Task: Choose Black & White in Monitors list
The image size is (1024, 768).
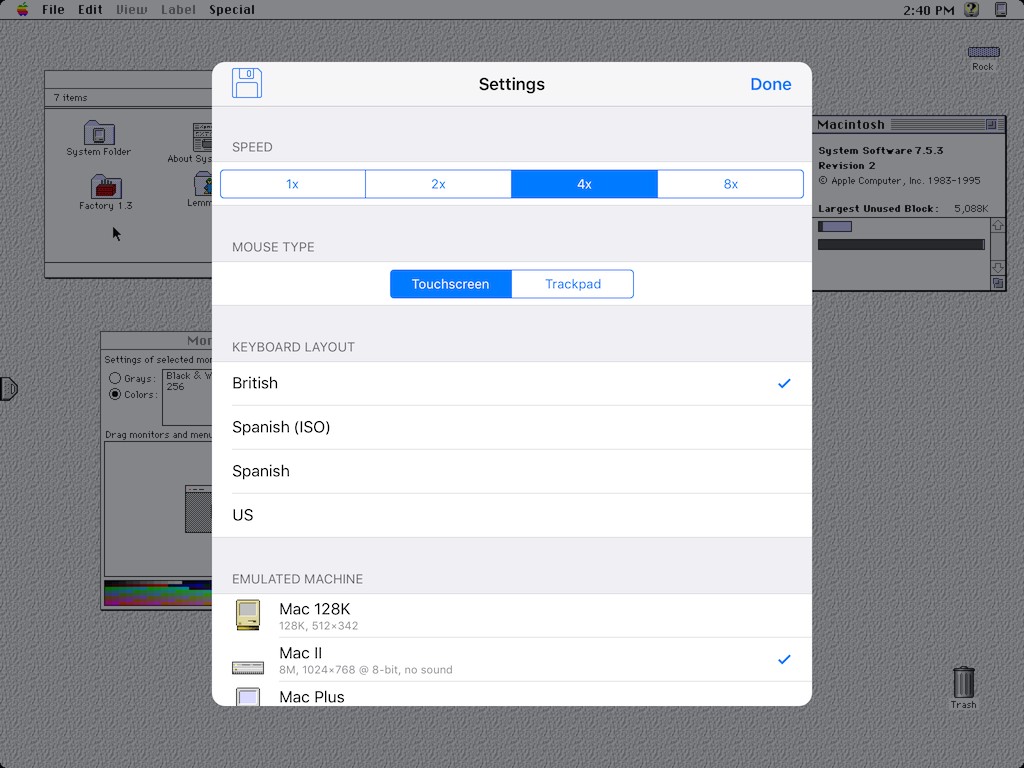Action: click(x=188, y=376)
